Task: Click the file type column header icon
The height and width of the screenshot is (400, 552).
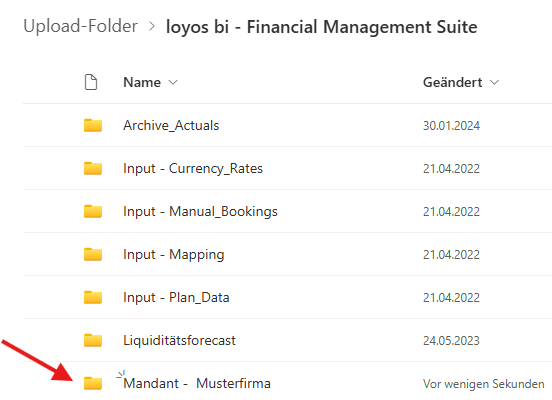Action: click(x=91, y=82)
